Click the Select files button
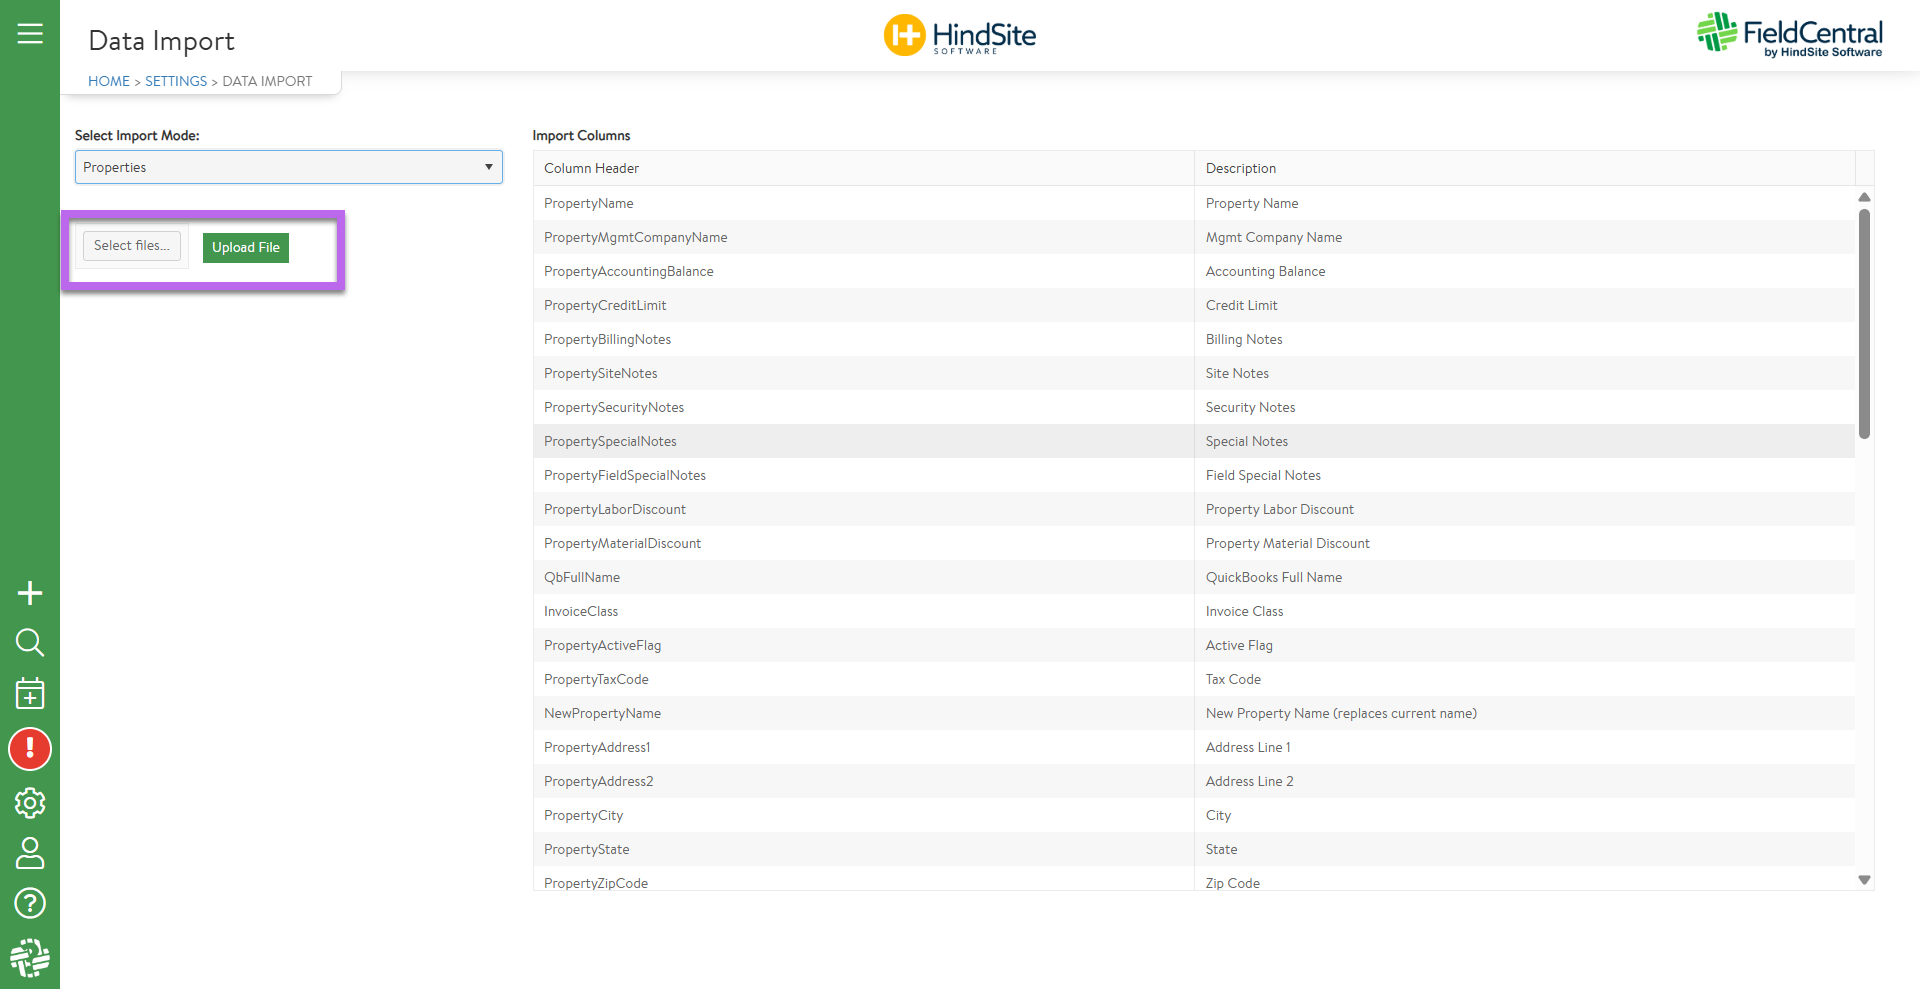Screen dimensions: 1920x989 click(132, 246)
